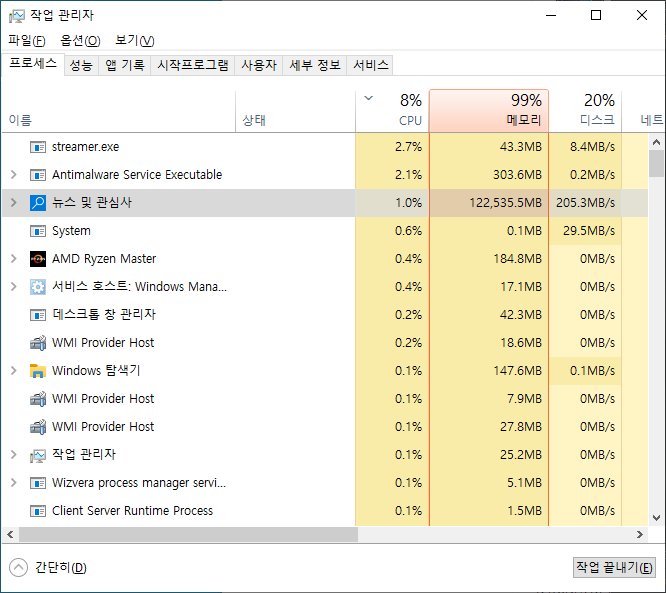Select the Windows 탐색기 folder icon
The width and height of the screenshot is (666, 593).
38,371
